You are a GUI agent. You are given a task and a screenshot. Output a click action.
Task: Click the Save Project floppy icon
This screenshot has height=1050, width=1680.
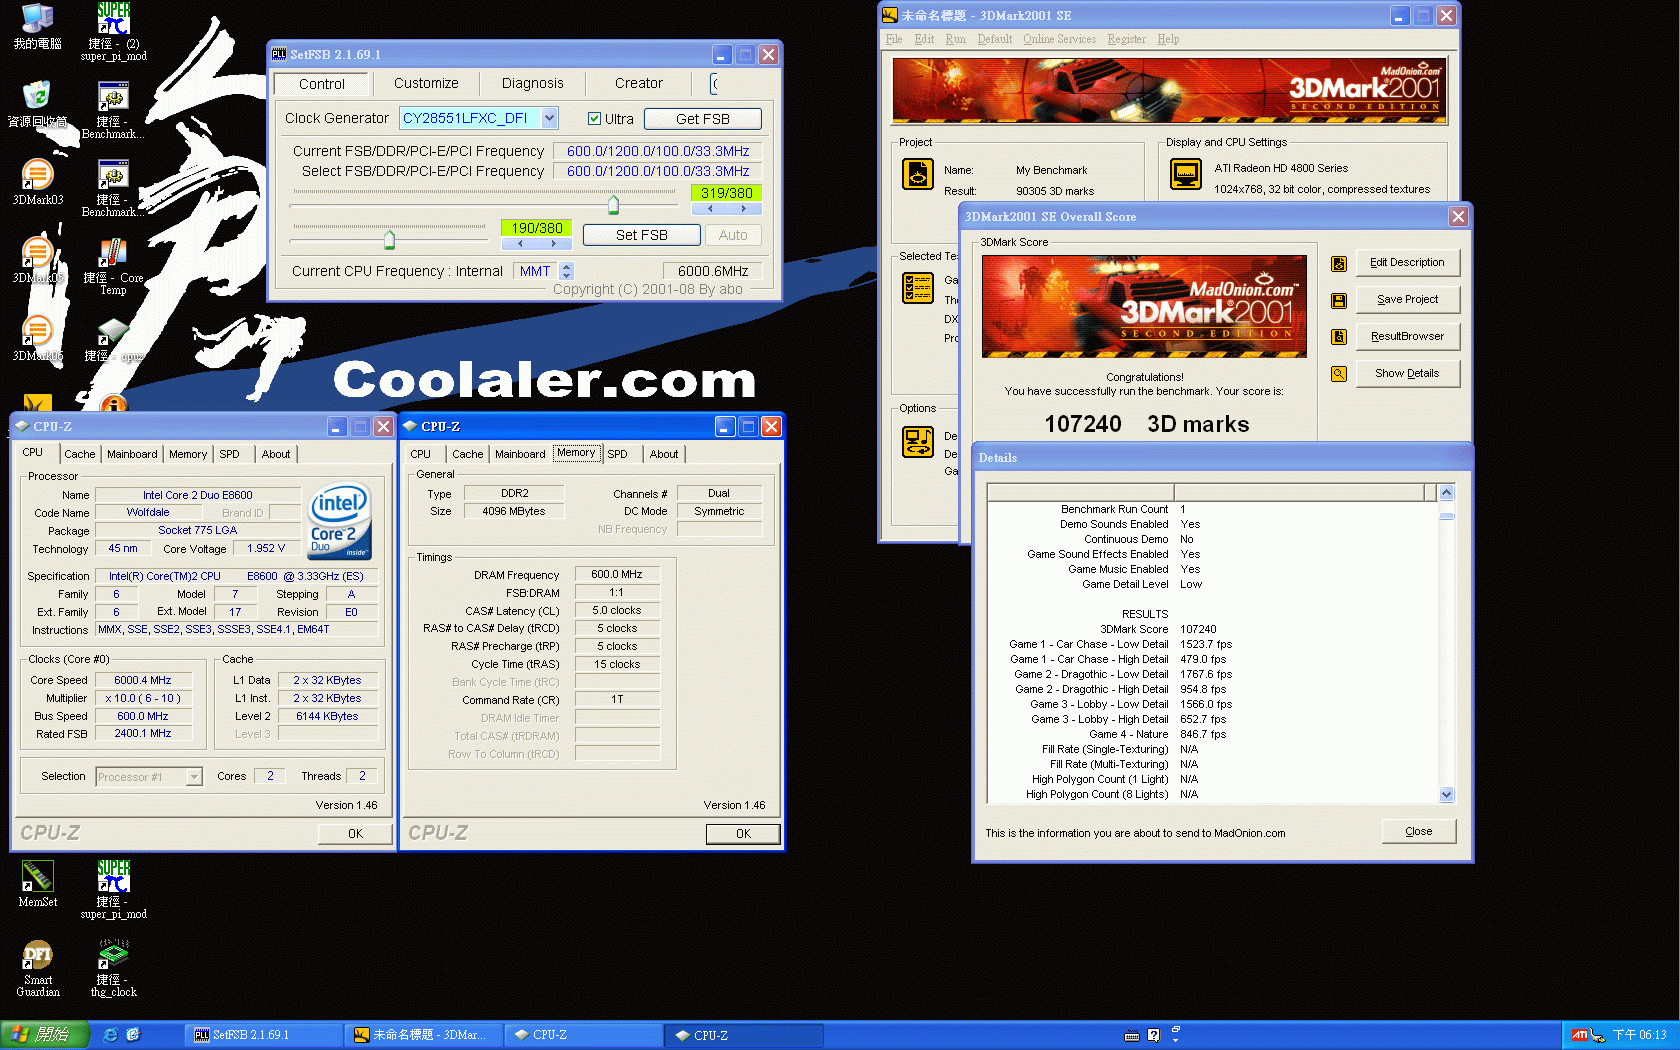coord(1339,301)
